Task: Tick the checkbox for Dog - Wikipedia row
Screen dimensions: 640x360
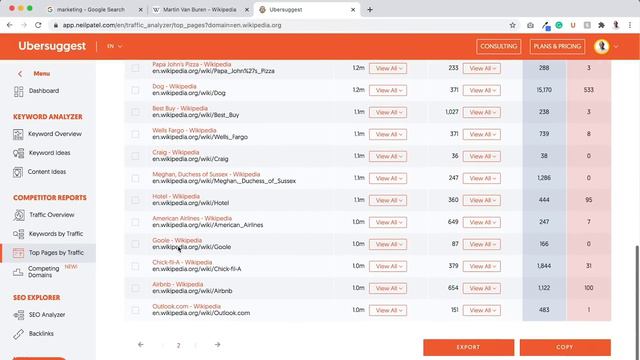Action: 135,90
